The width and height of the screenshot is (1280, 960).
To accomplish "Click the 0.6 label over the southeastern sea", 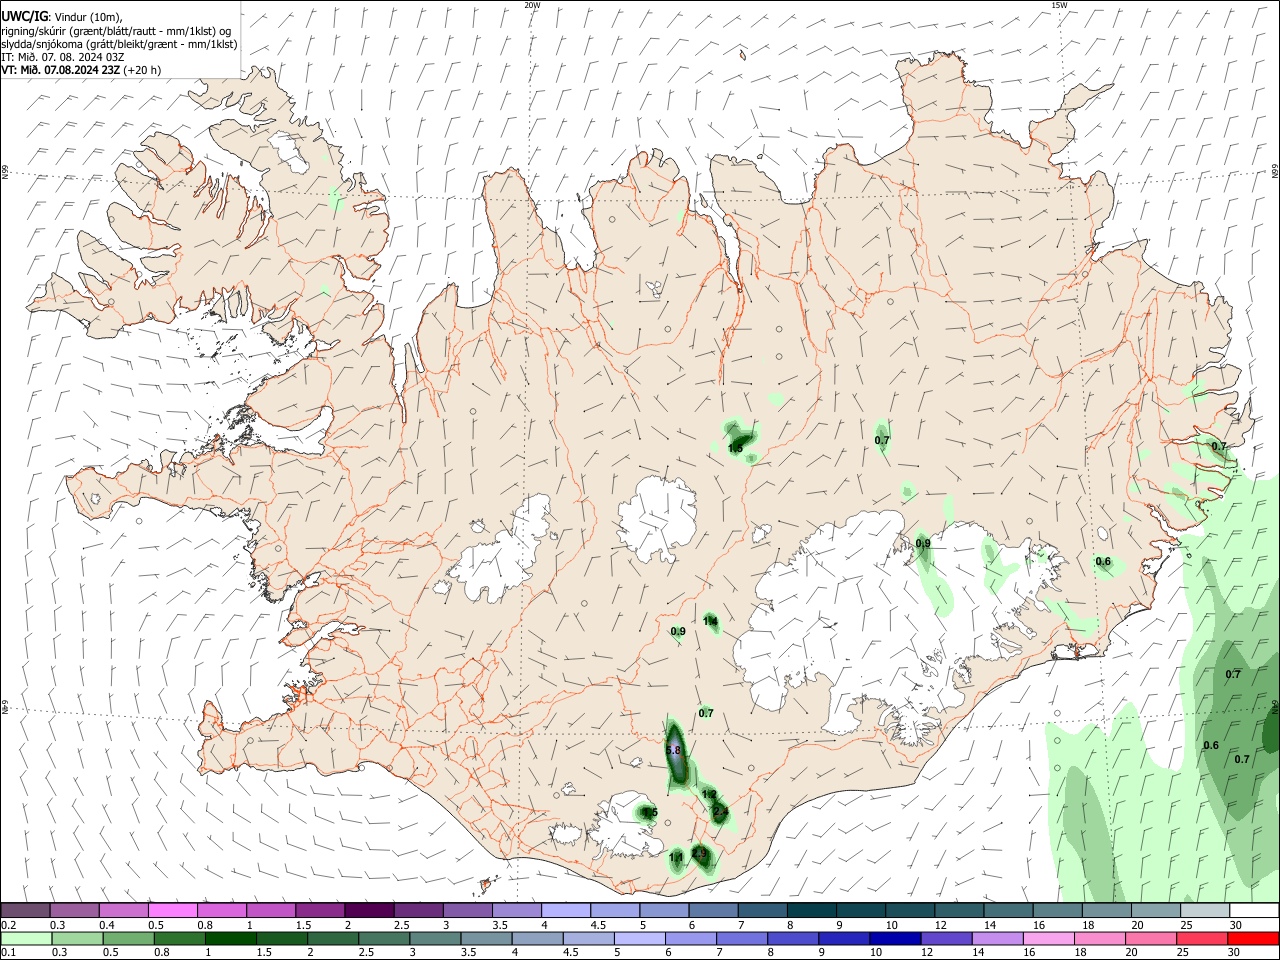I will 1211,745.
